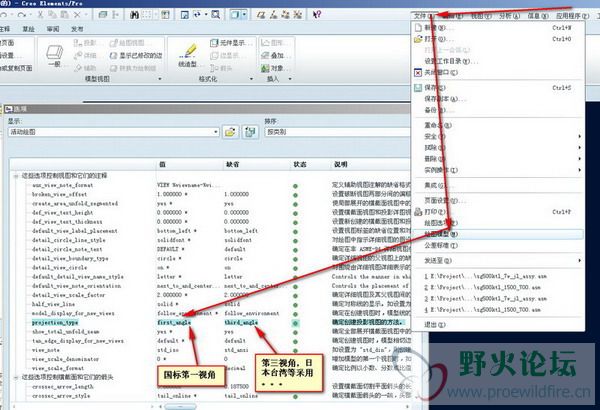Image resolution: width=600 pixels, height=410 pixels.
Task: Click the open-folder icon in options dialog
Action: point(230,132)
